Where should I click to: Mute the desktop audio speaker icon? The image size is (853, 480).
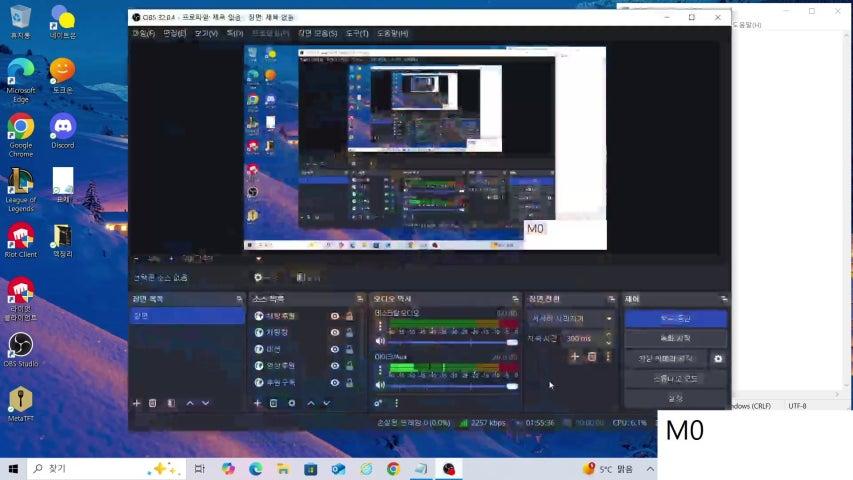pos(380,342)
